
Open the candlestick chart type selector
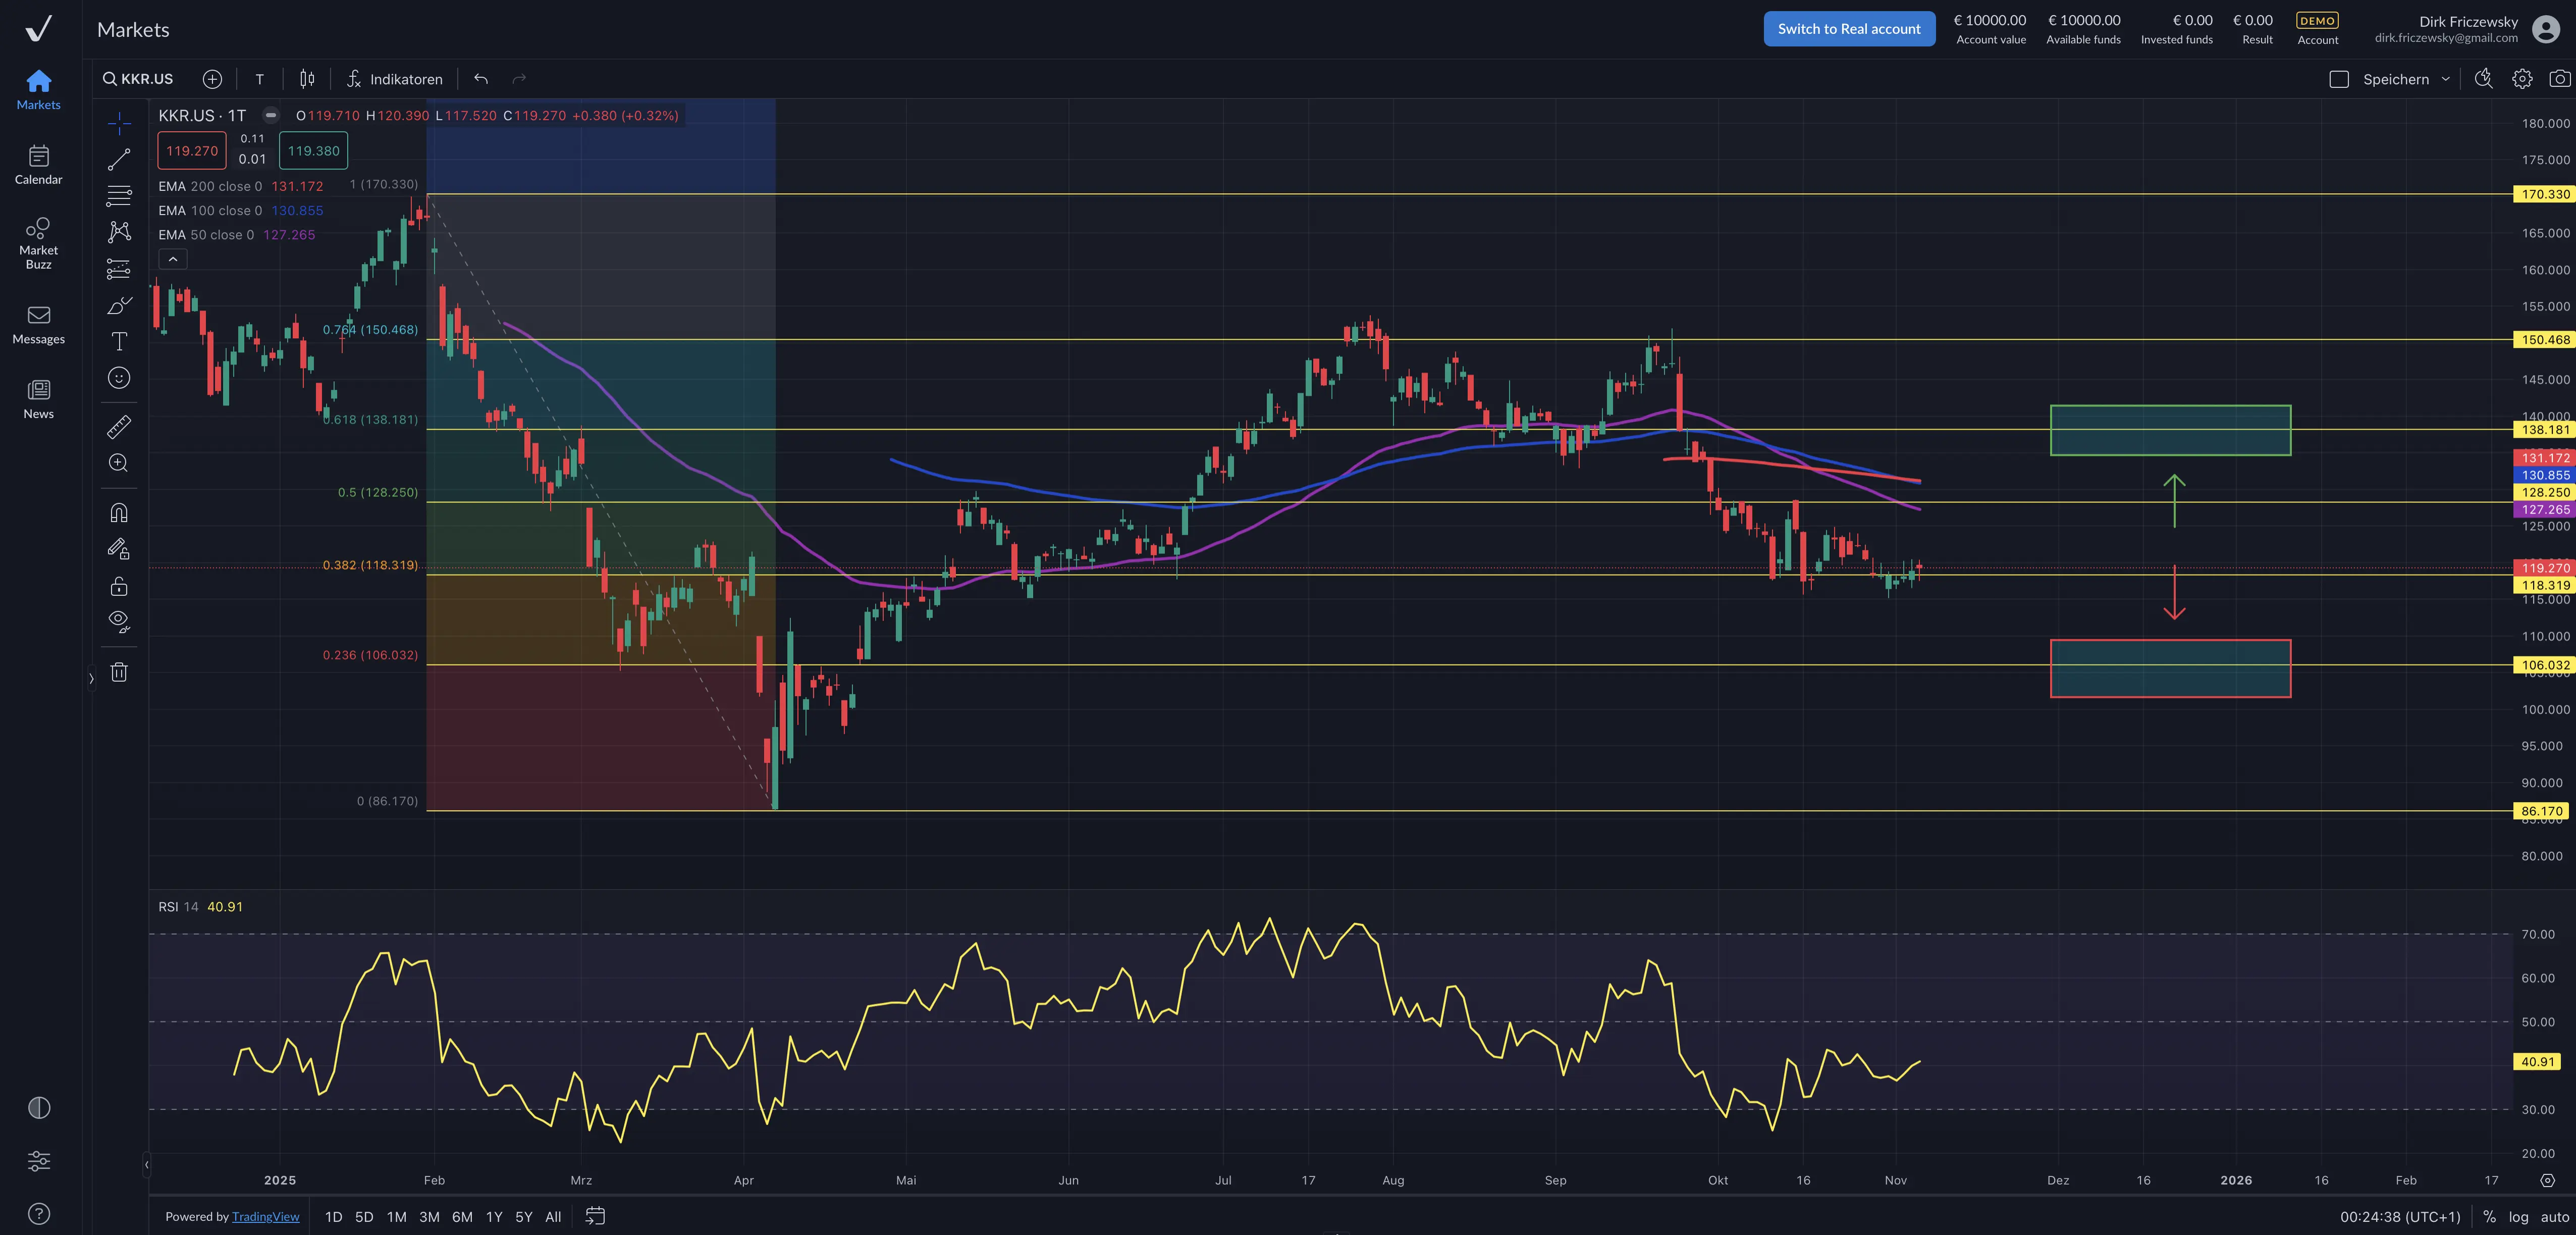tap(307, 79)
